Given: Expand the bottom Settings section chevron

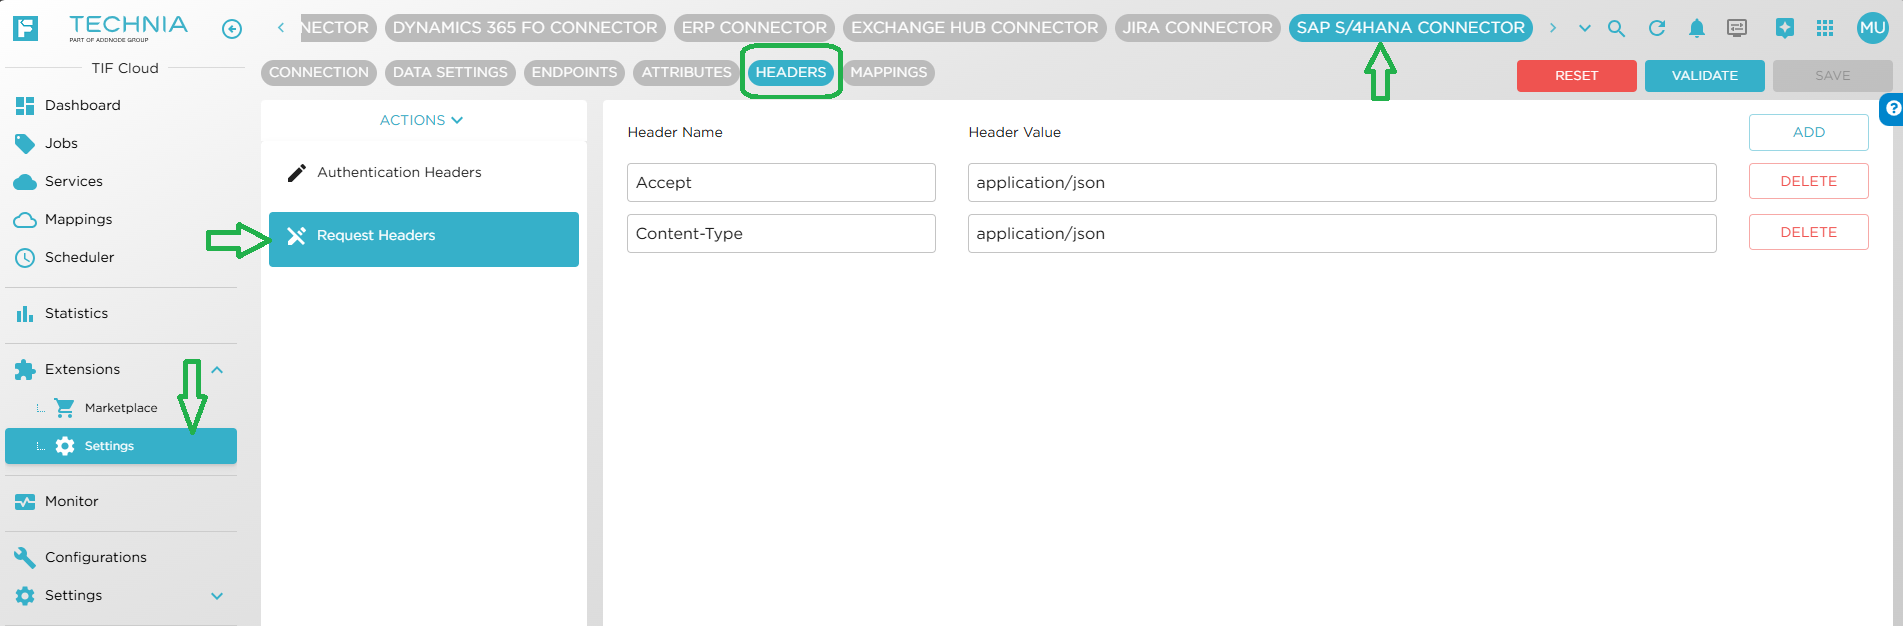Looking at the screenshot, I should (x=217, y=596).
